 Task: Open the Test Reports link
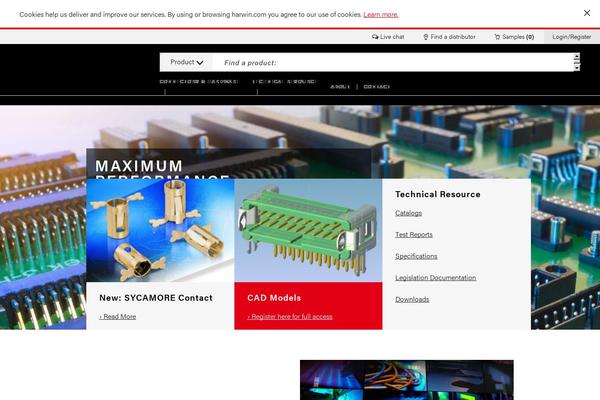414,235
